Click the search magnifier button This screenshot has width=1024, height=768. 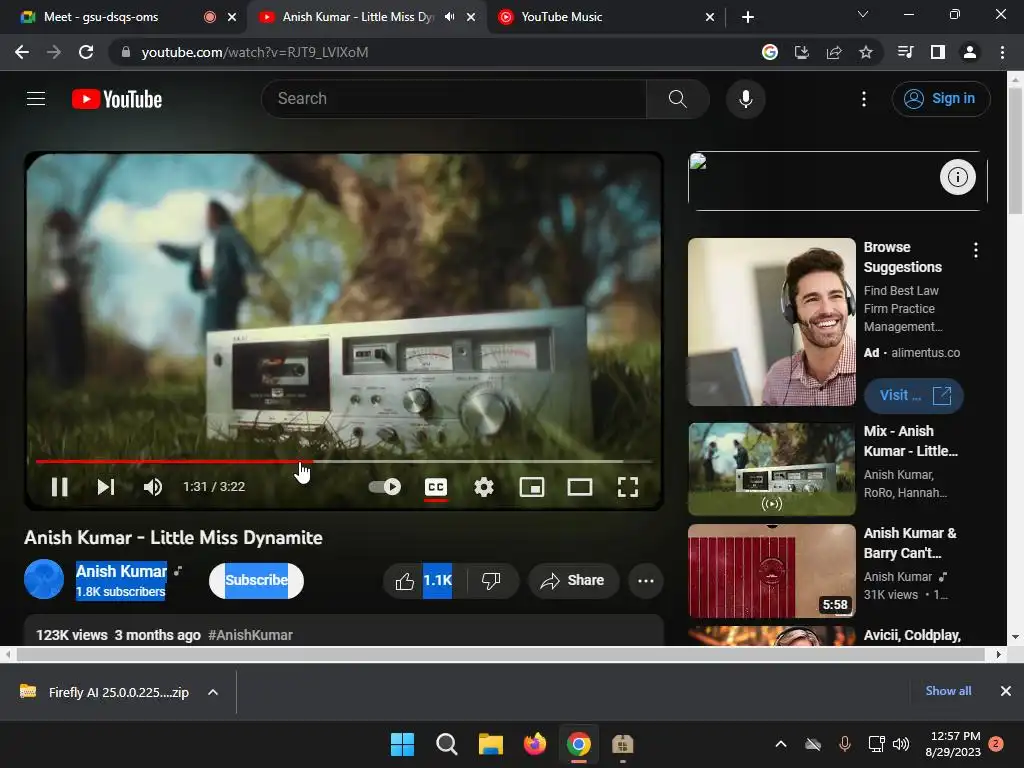pos(677,99)
